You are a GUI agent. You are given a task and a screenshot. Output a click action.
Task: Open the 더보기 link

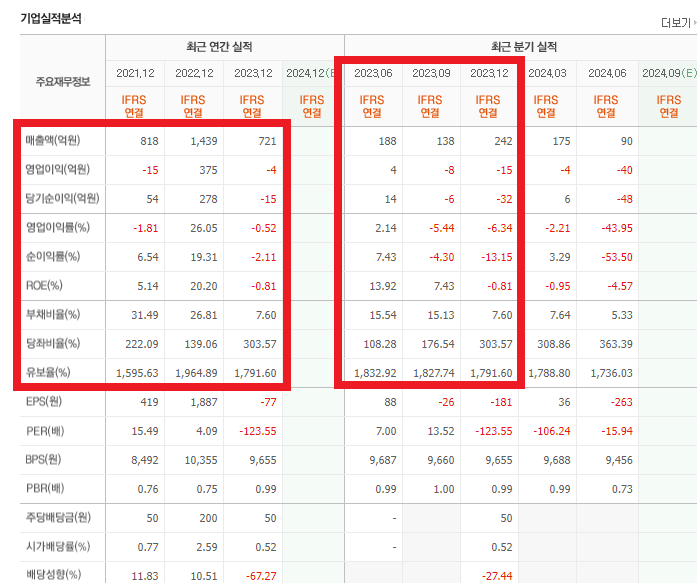[x=677, y=22]
